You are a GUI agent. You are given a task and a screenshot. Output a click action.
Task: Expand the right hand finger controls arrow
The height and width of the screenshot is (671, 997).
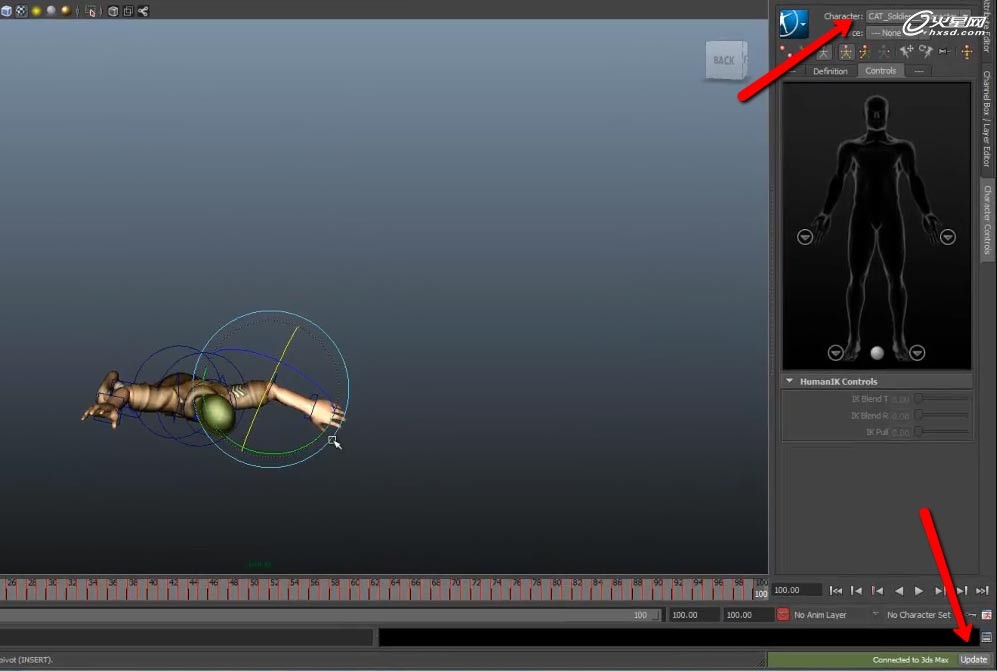(x=805, y=237)
